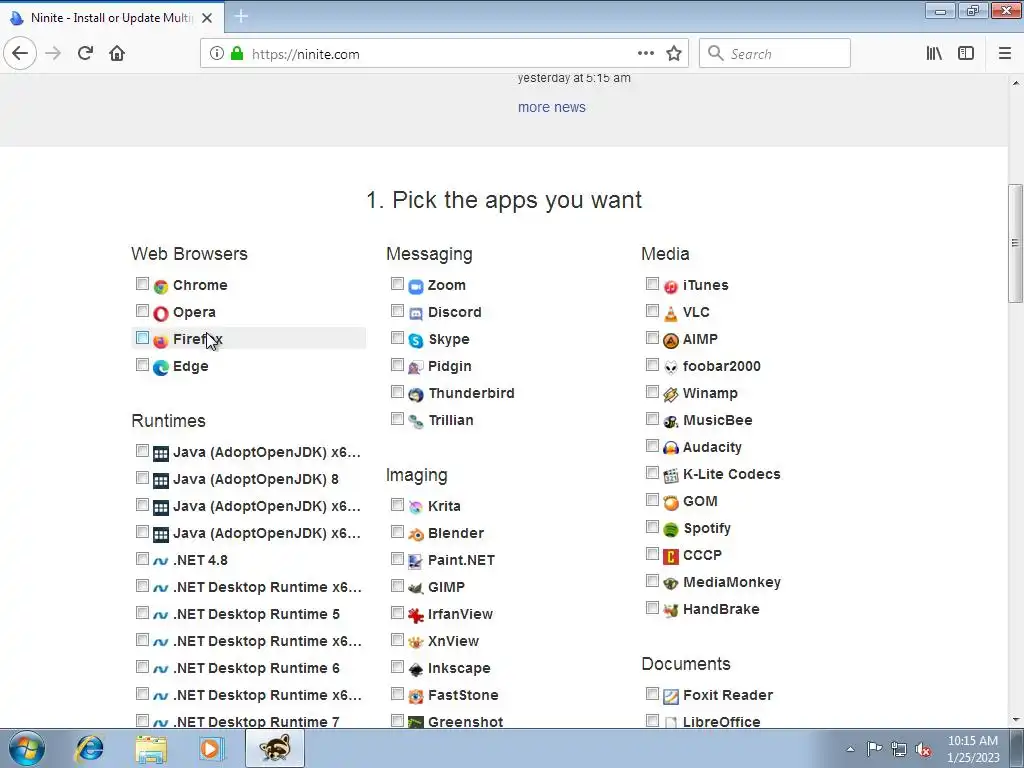Go back with the browser back arrow
The height and width of the screenshot is (768, 1024).
point(20,54)
